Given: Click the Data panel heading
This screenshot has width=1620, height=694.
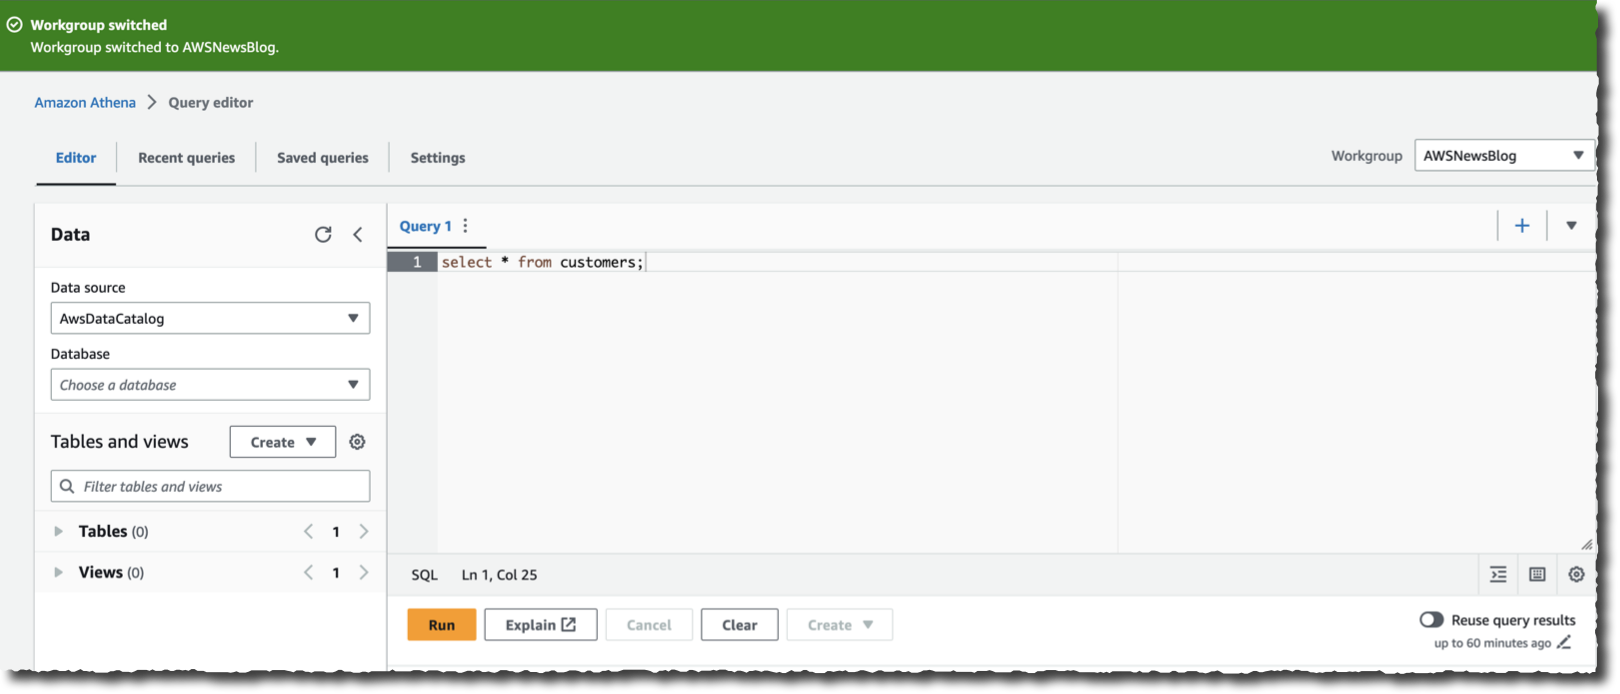Looking at the screenshot, I should [x=70, y=234].
